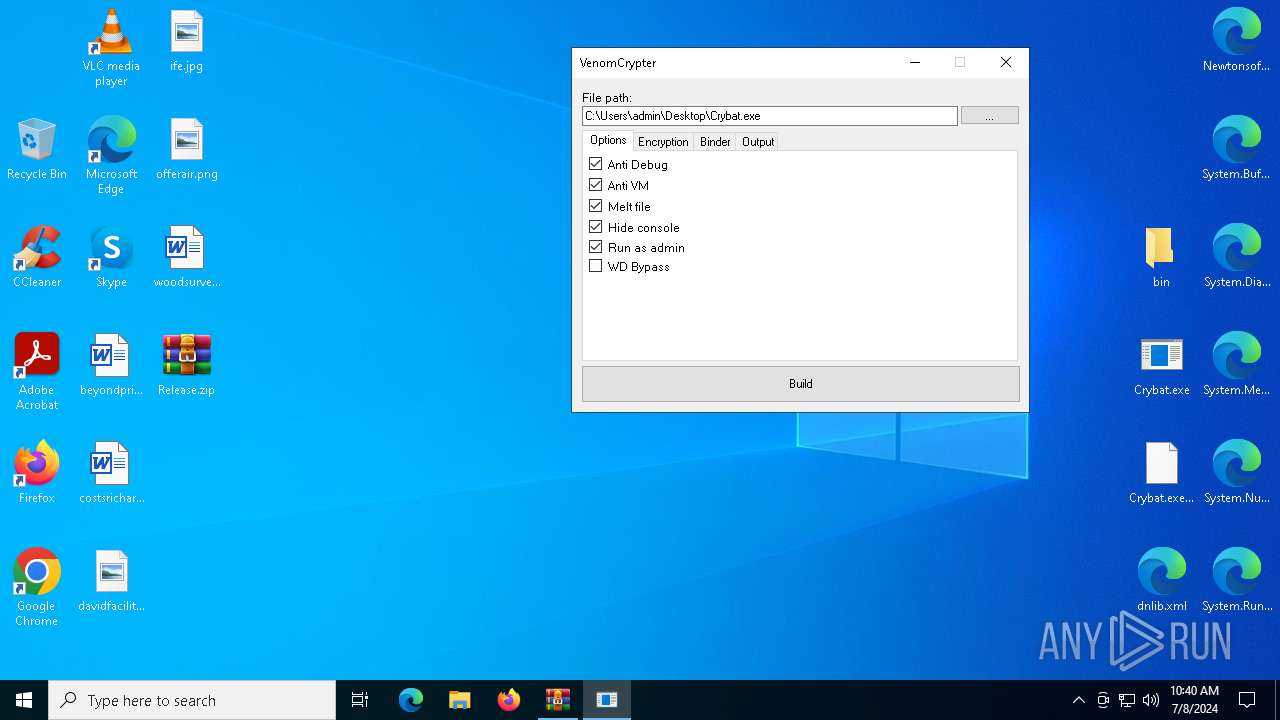The width and height of the screenshot is (1280, 720).
Task: Select the costsrichar Word document
Action: click(111, 472)
